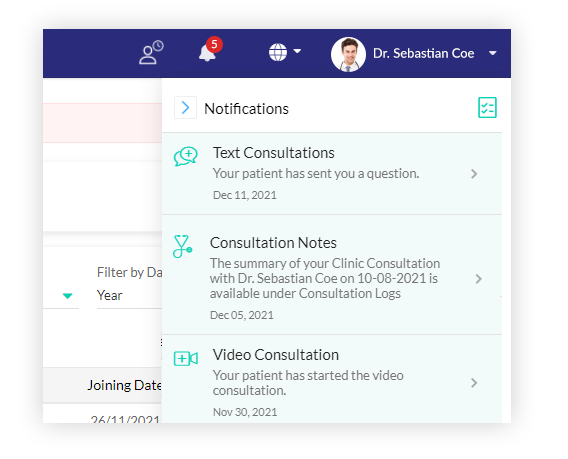
Task: Mark all notifications as read checklist icon
Action: point(487,108)
